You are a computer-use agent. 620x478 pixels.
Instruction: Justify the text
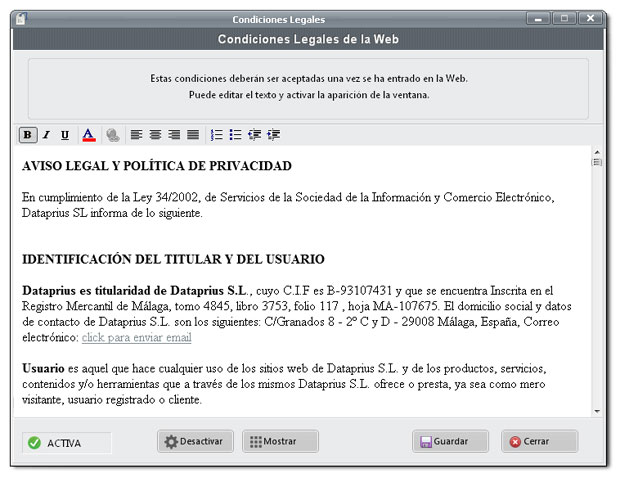[x=193, y=135]
